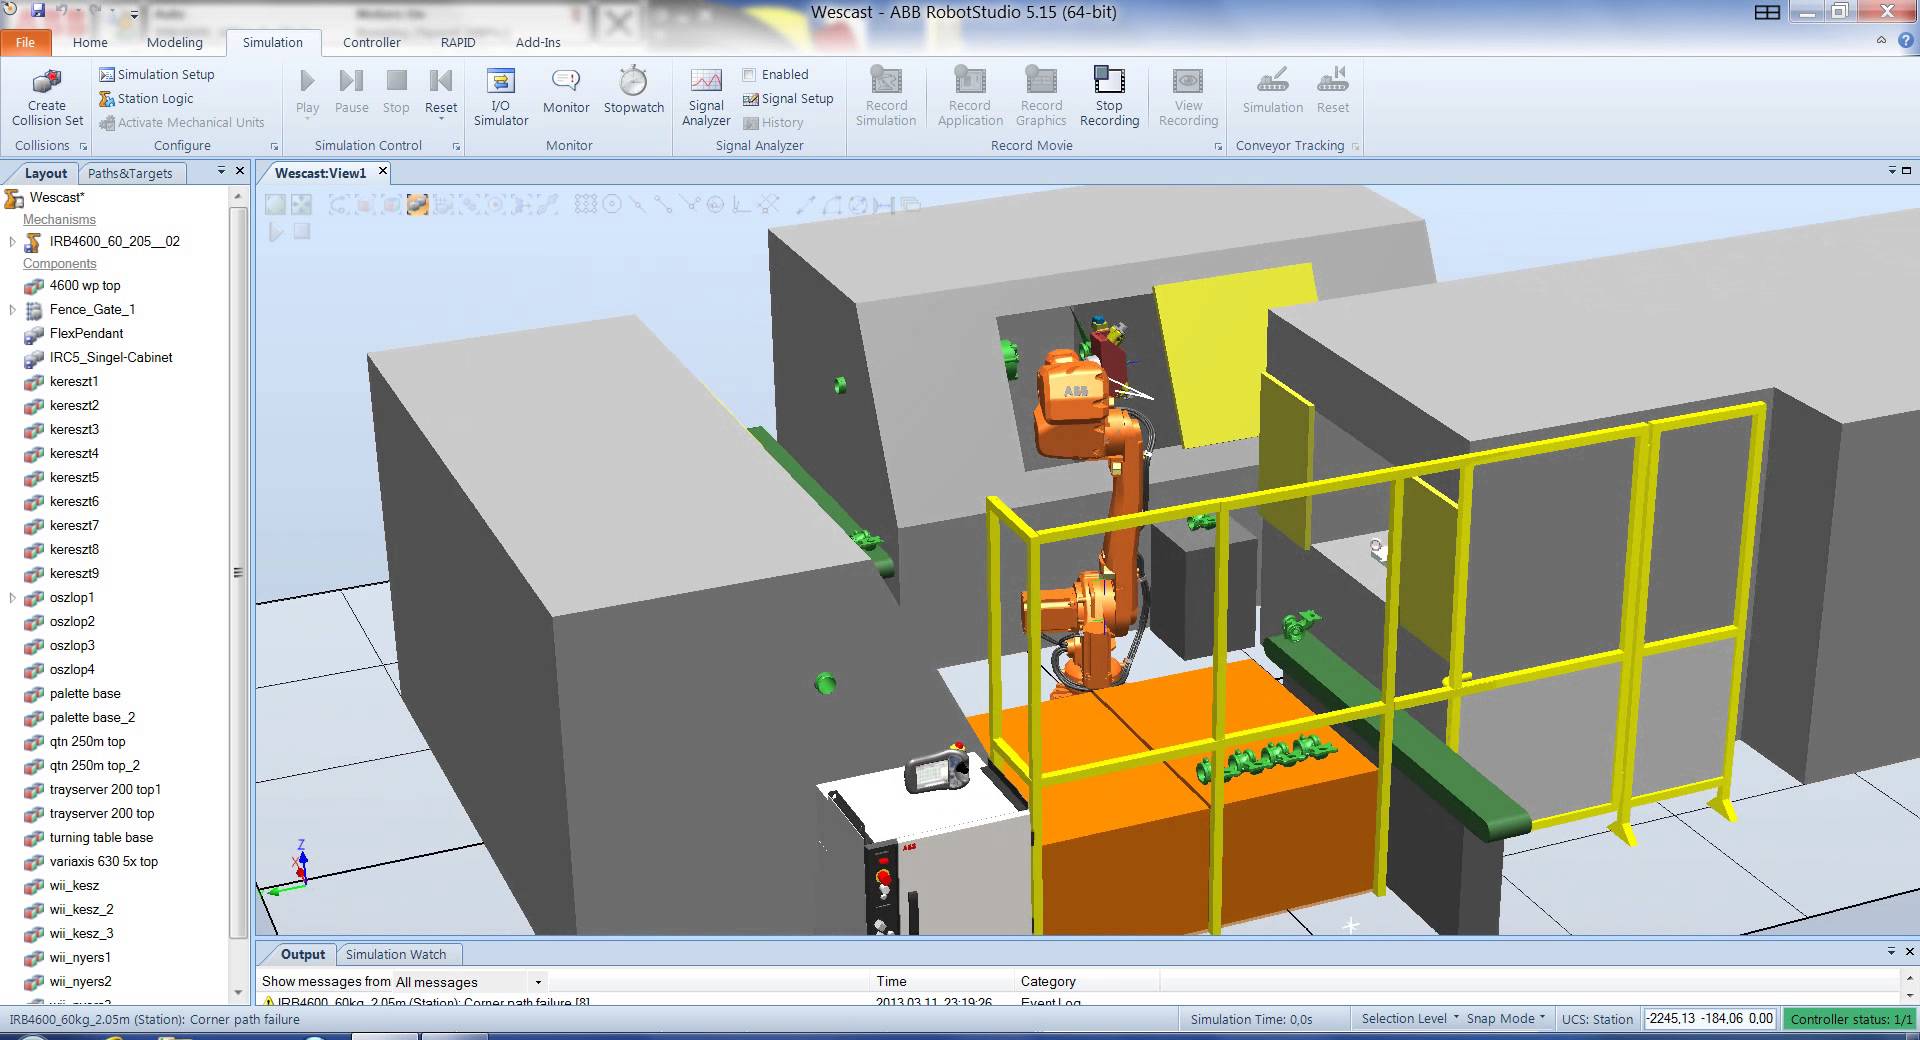This screenshot has height=1040, width=1920.
Task: Select the turning table base component
Action: [101, 837]
